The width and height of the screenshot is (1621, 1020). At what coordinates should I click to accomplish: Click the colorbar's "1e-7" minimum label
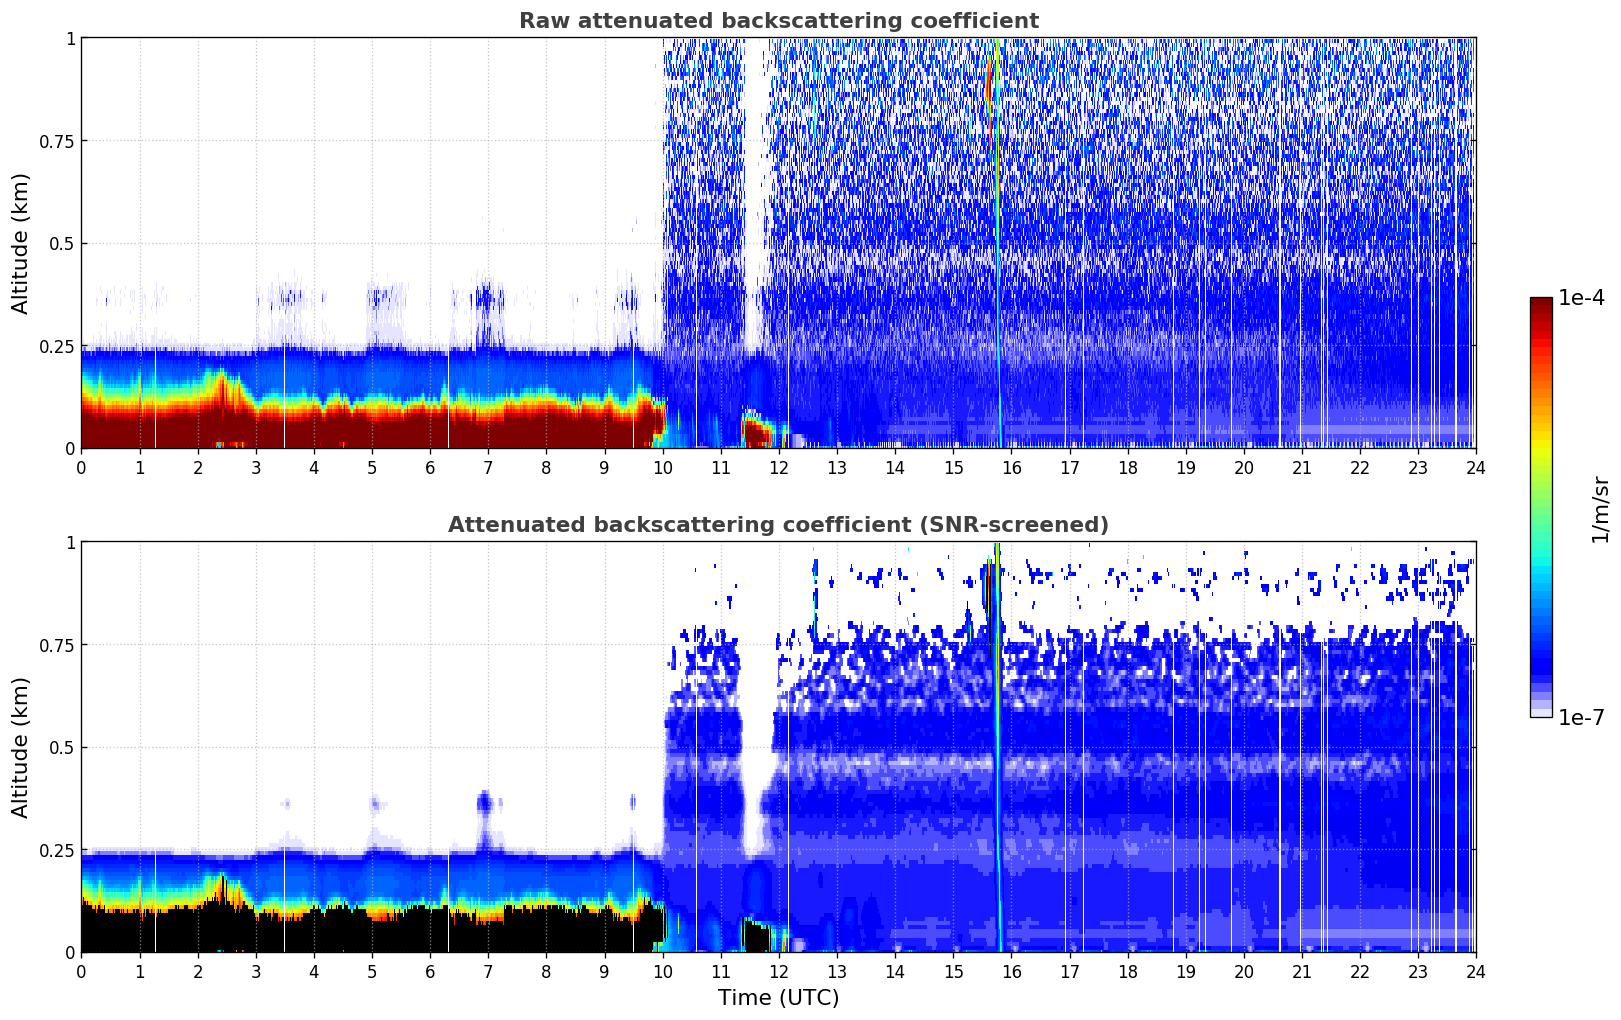point(1580,717)
